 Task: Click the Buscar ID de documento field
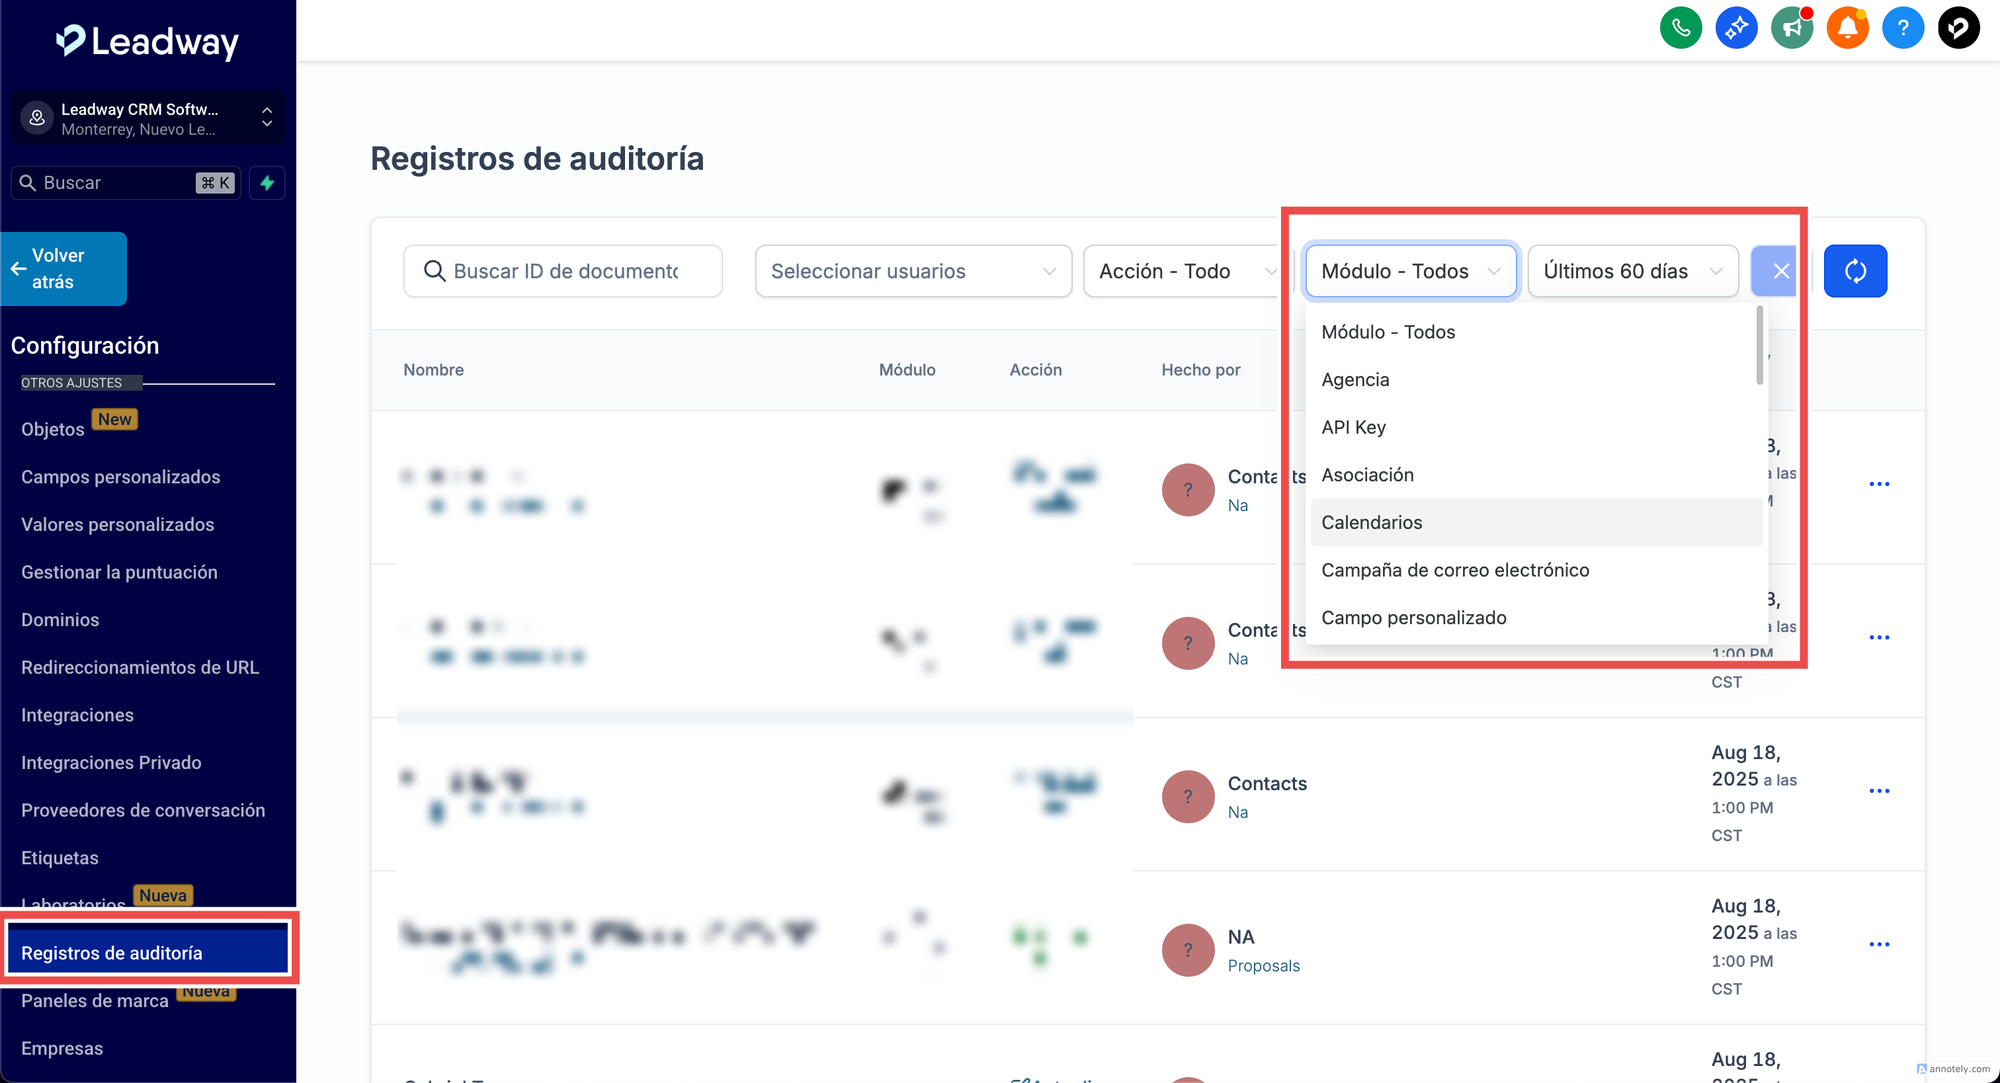click(565, 271)
